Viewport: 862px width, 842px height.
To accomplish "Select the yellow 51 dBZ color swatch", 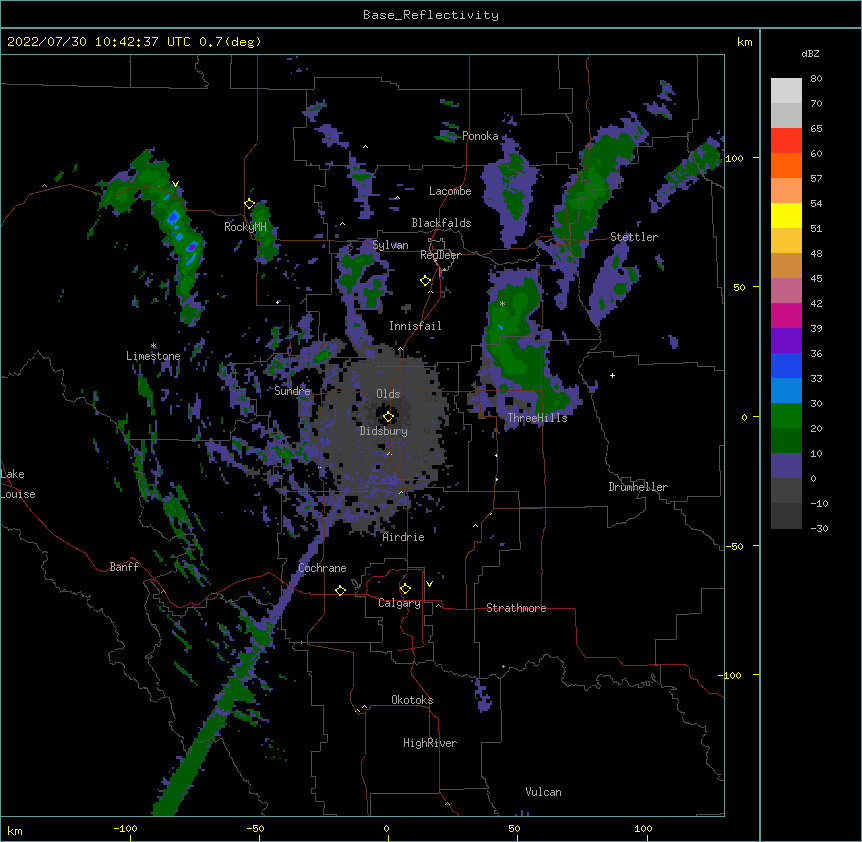I will (786, 215).
